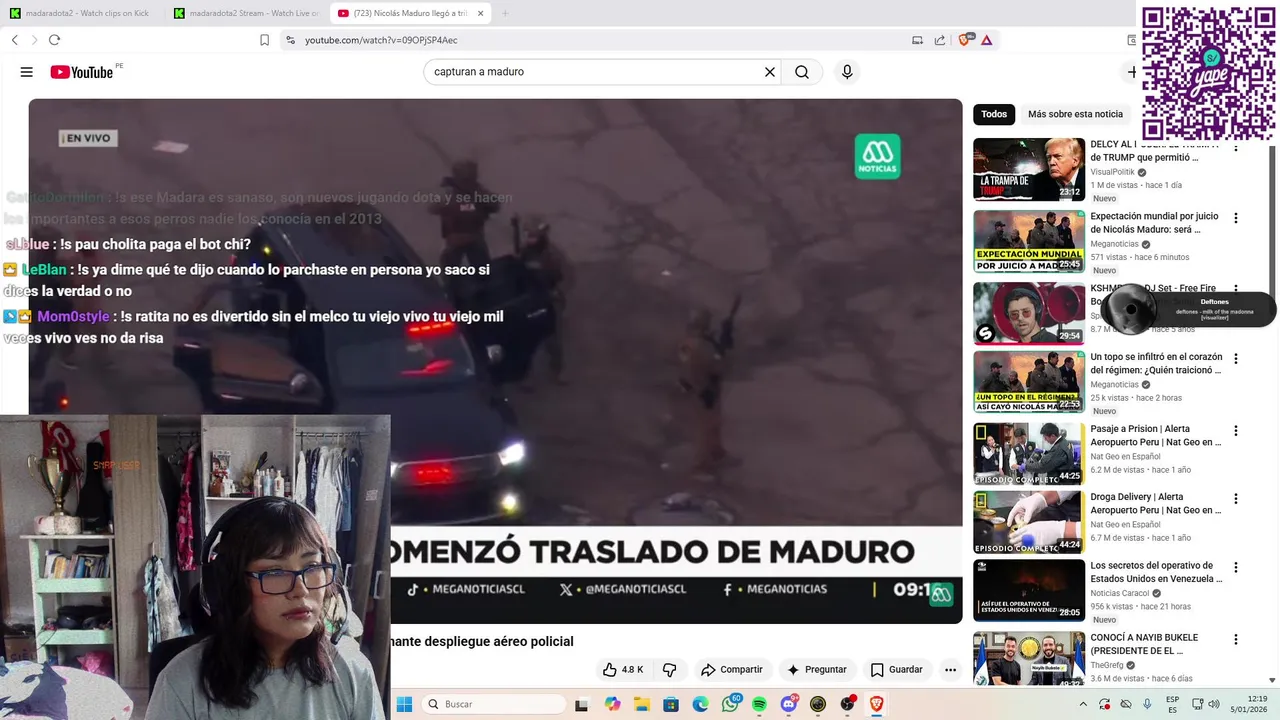The image size is (1280, 720).
Task: Open Pasaje a Prision episode thumbnail
Action: (1029, 453)
